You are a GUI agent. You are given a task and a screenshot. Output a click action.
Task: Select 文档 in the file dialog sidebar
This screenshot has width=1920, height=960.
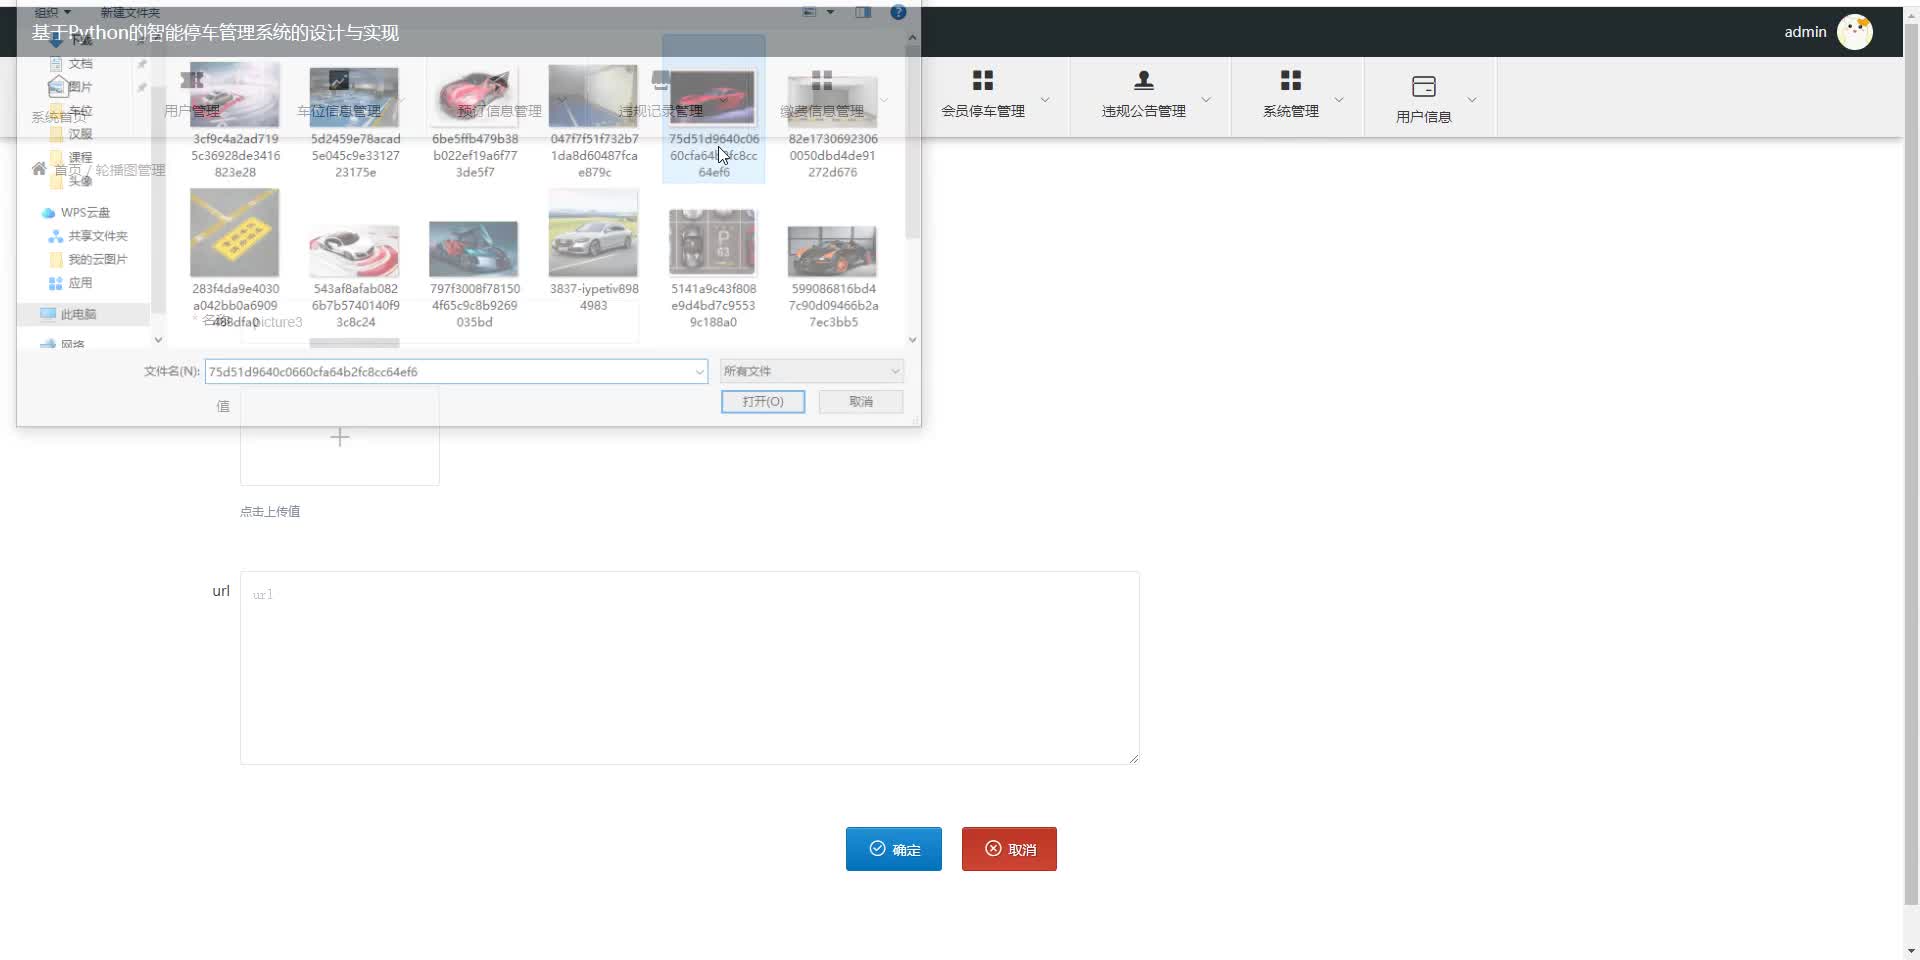pos(80,63)
